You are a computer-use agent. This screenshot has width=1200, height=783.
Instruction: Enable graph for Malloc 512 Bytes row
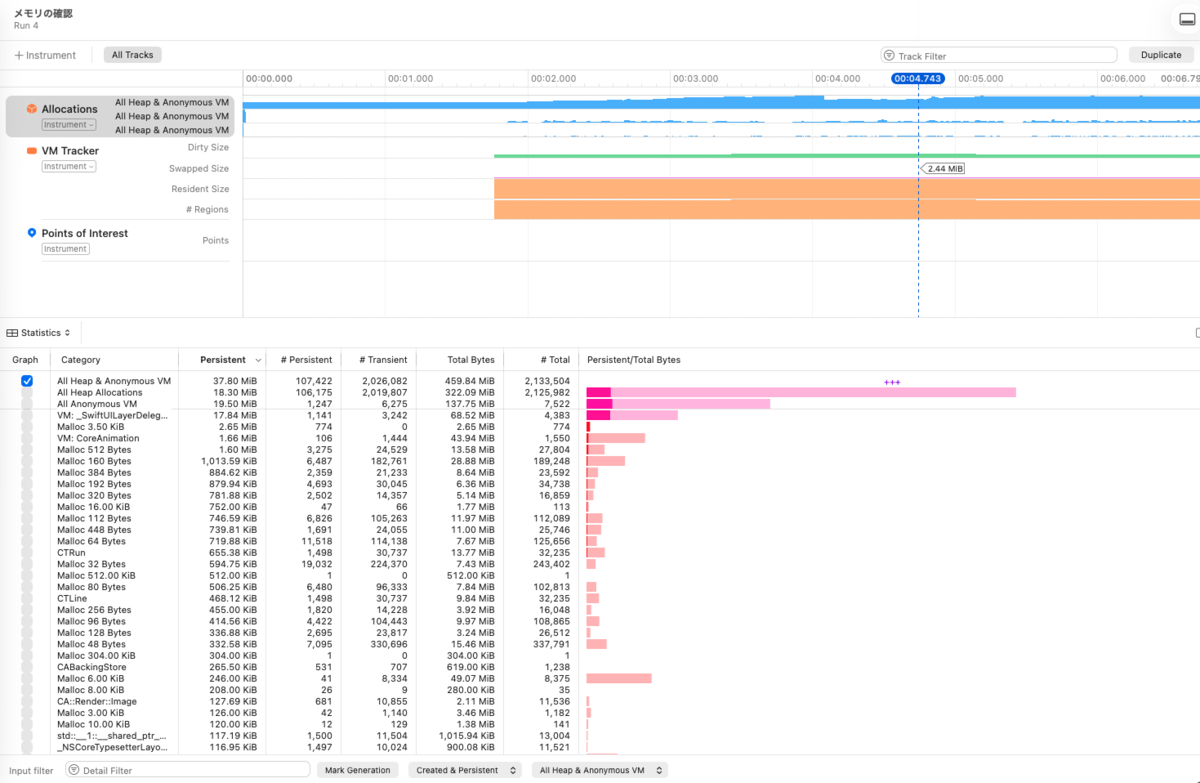tap(27, 450)
